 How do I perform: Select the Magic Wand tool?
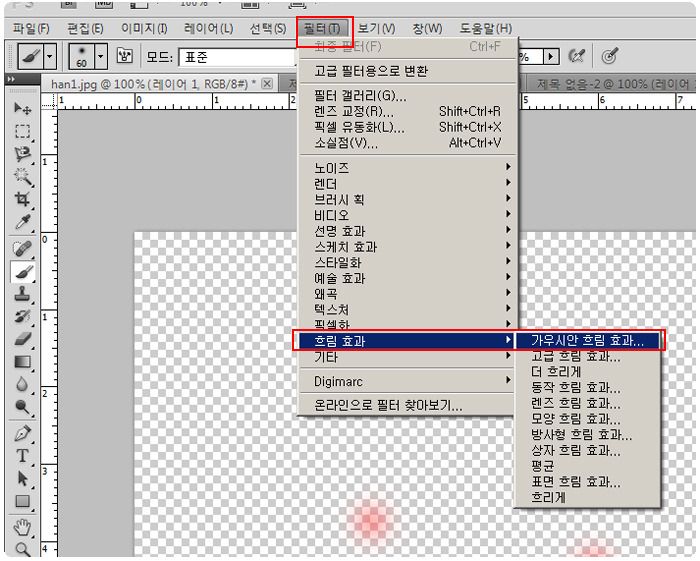click(x=22, y=177)
